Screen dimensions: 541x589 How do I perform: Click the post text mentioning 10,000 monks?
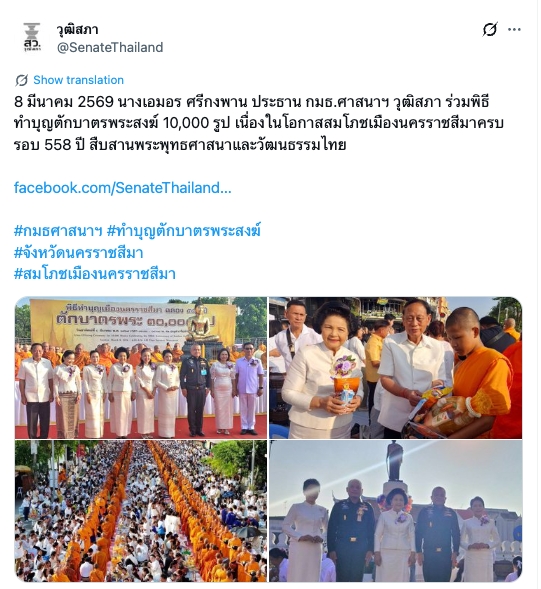258,123
